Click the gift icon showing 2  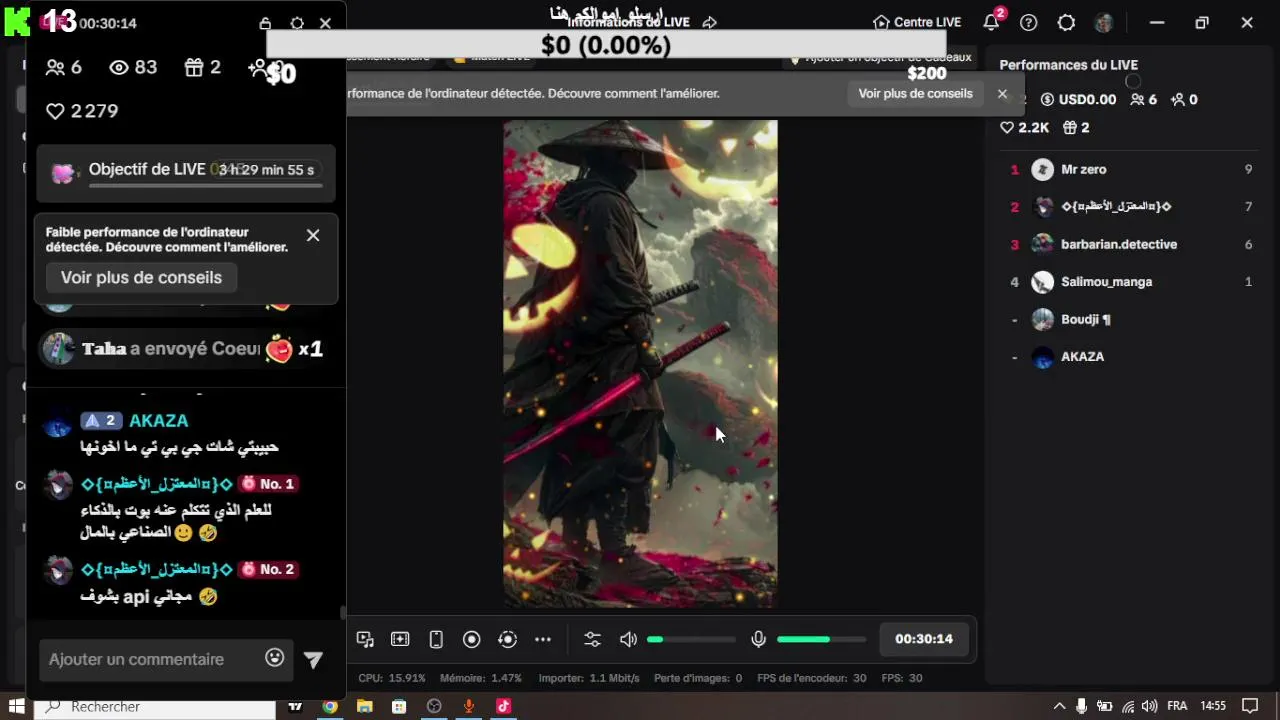coord(194,67)
